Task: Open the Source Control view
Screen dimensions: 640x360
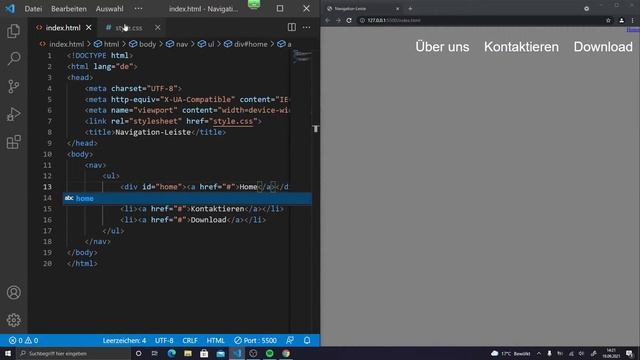Action: [13, 87]
